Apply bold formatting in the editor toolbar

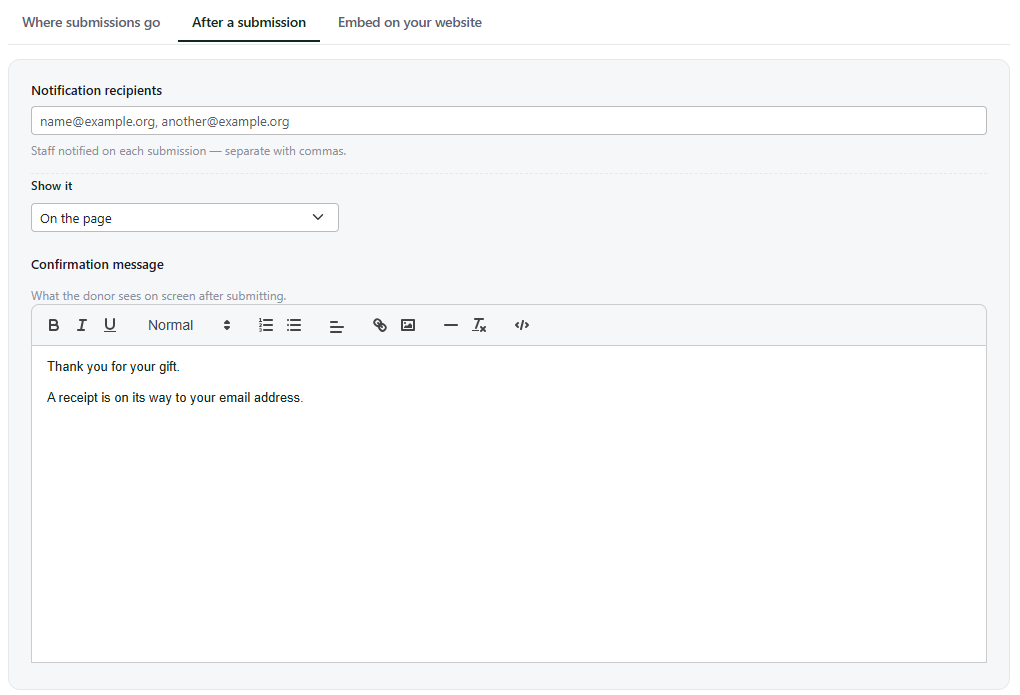[54, 325]
